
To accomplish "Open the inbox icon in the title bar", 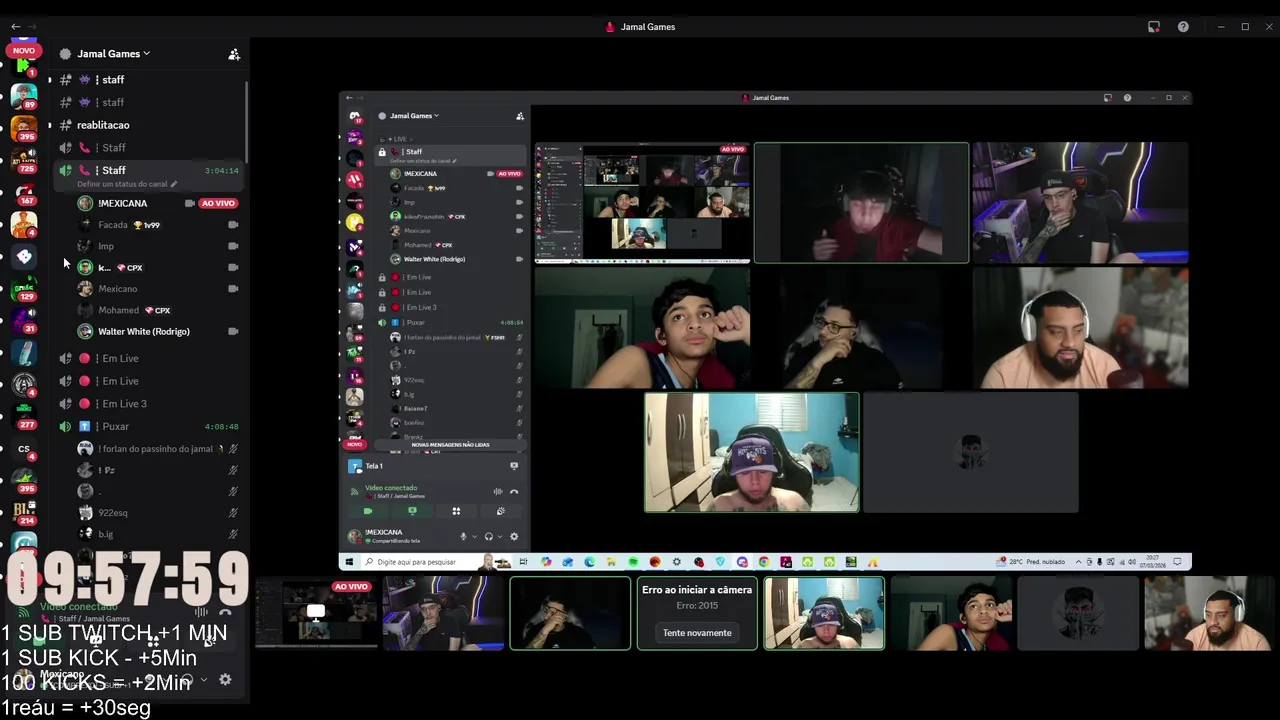I will [1153, 27].
